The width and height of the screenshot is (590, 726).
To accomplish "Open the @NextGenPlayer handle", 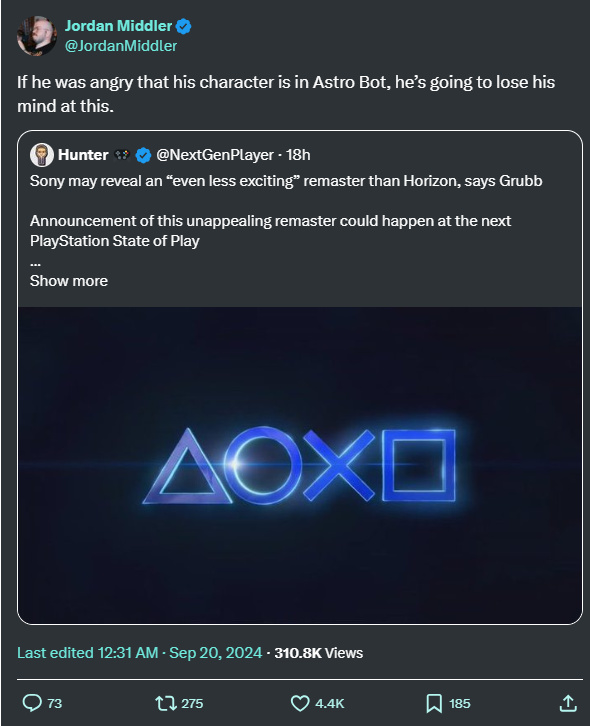I will point(215,155).
